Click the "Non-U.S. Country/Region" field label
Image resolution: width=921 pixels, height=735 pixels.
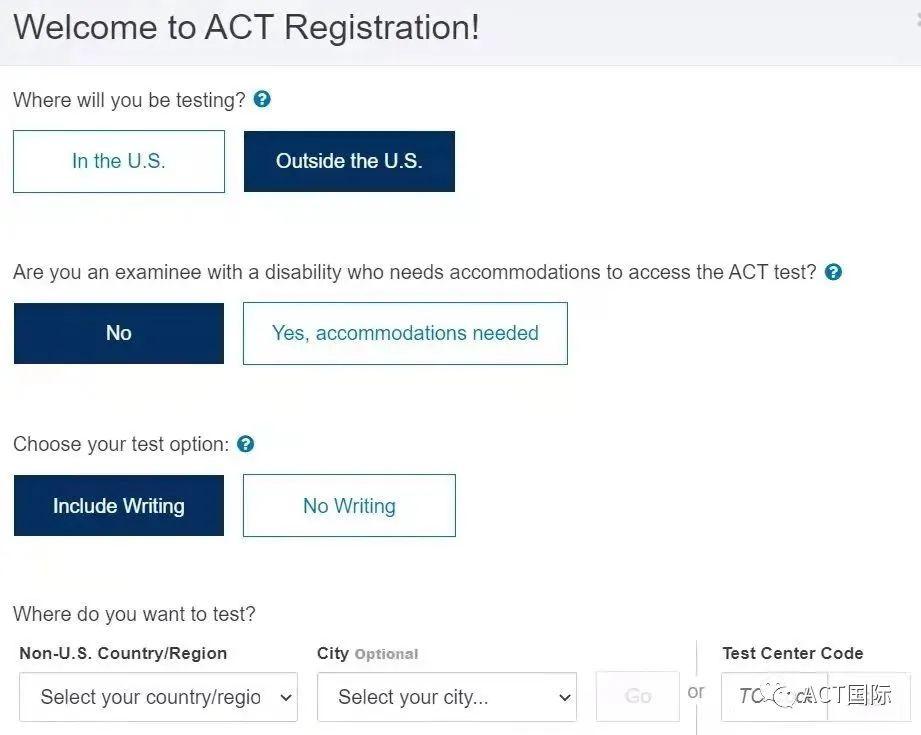tap(123, 654)
